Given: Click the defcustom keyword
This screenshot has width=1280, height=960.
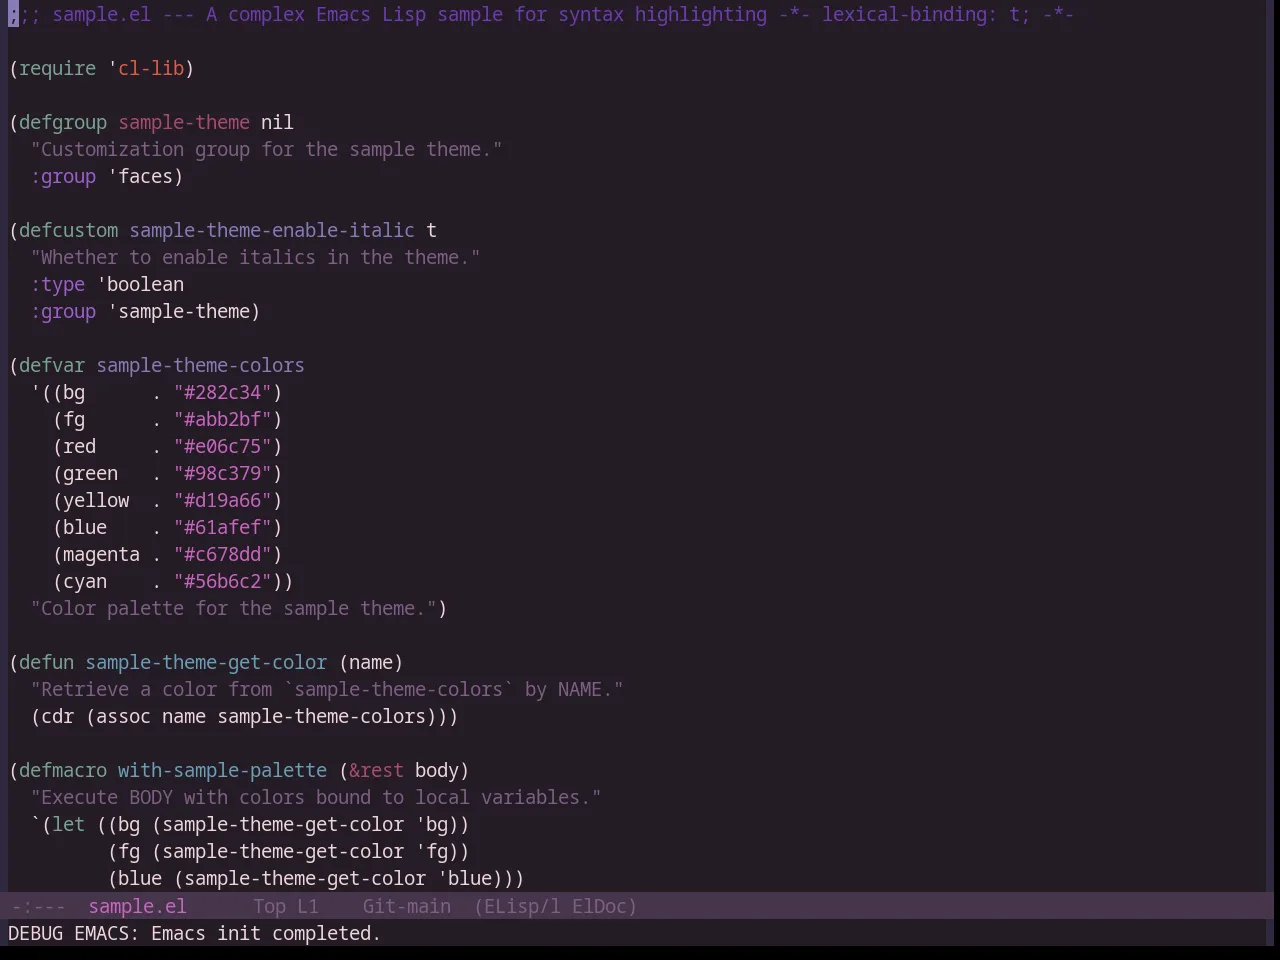Looking at the screenshot, I should [x=68, y=230].
